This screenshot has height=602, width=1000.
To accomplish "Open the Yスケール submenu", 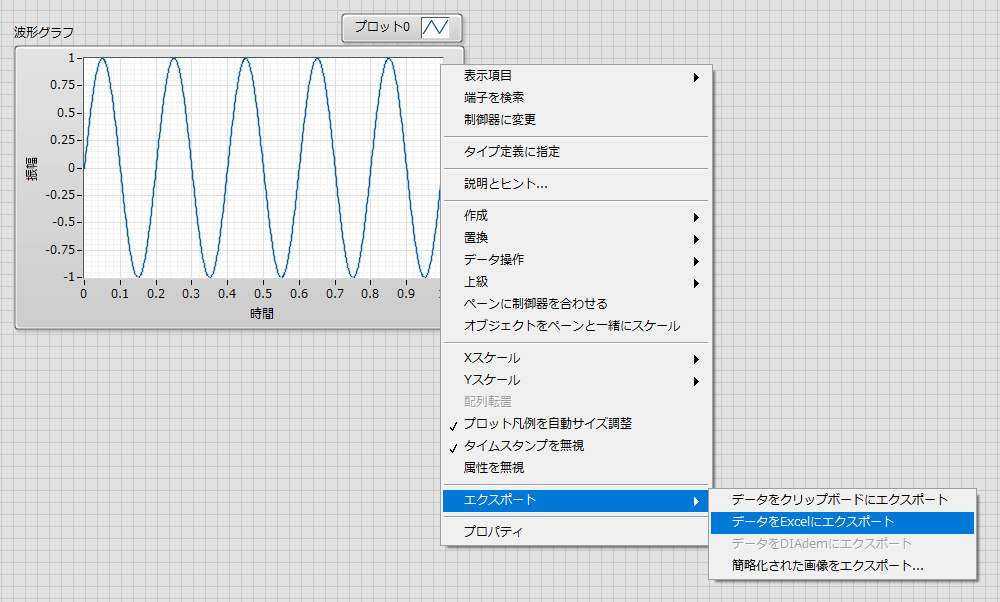I will pyautogui.click(x=576, y=380).
